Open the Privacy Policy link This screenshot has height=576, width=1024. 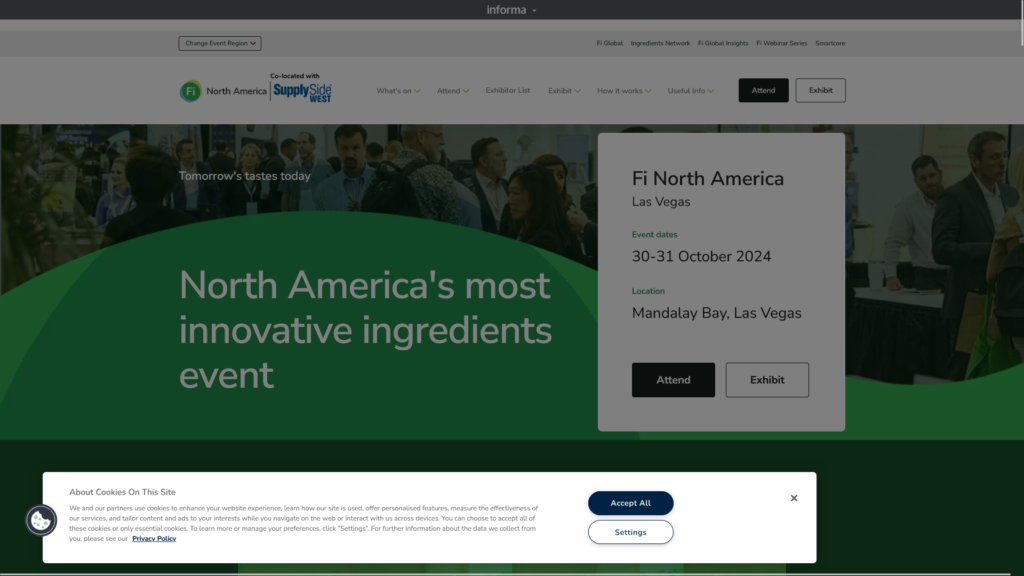click(154, 539)
